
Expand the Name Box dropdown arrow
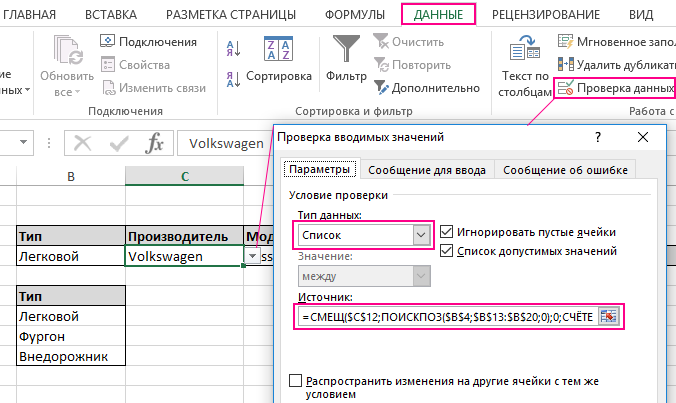coord(23,142)
